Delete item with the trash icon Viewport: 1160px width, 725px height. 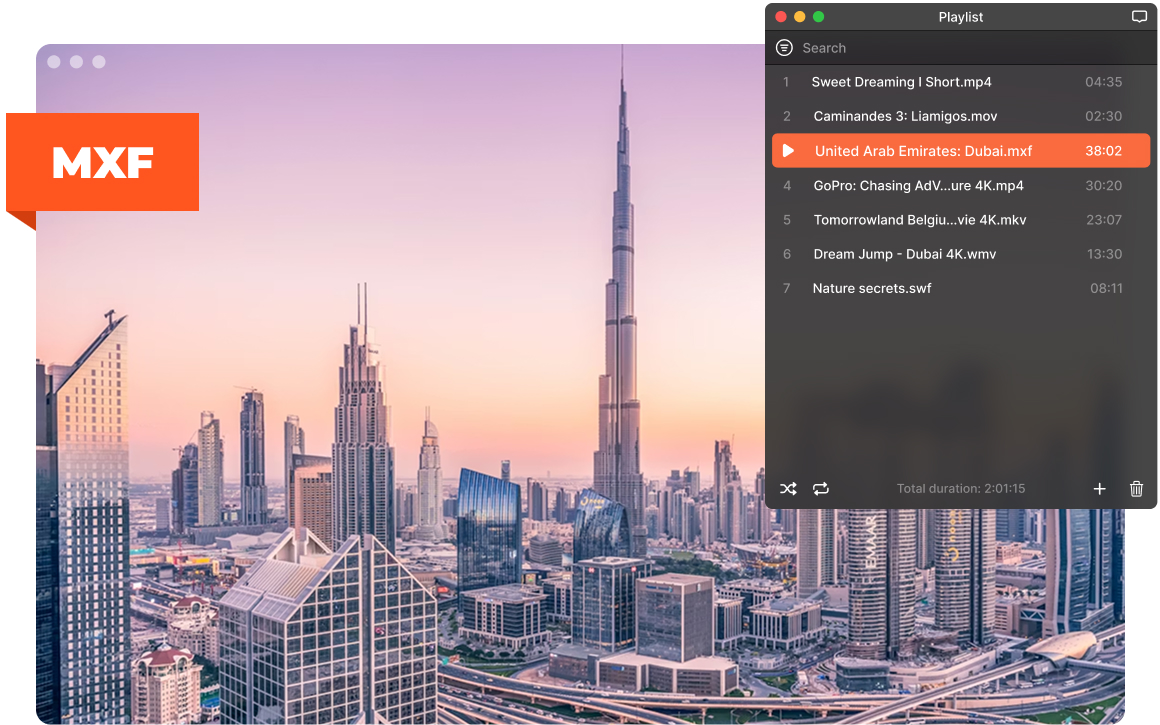pyautogui.click(x=1136, y=489)
